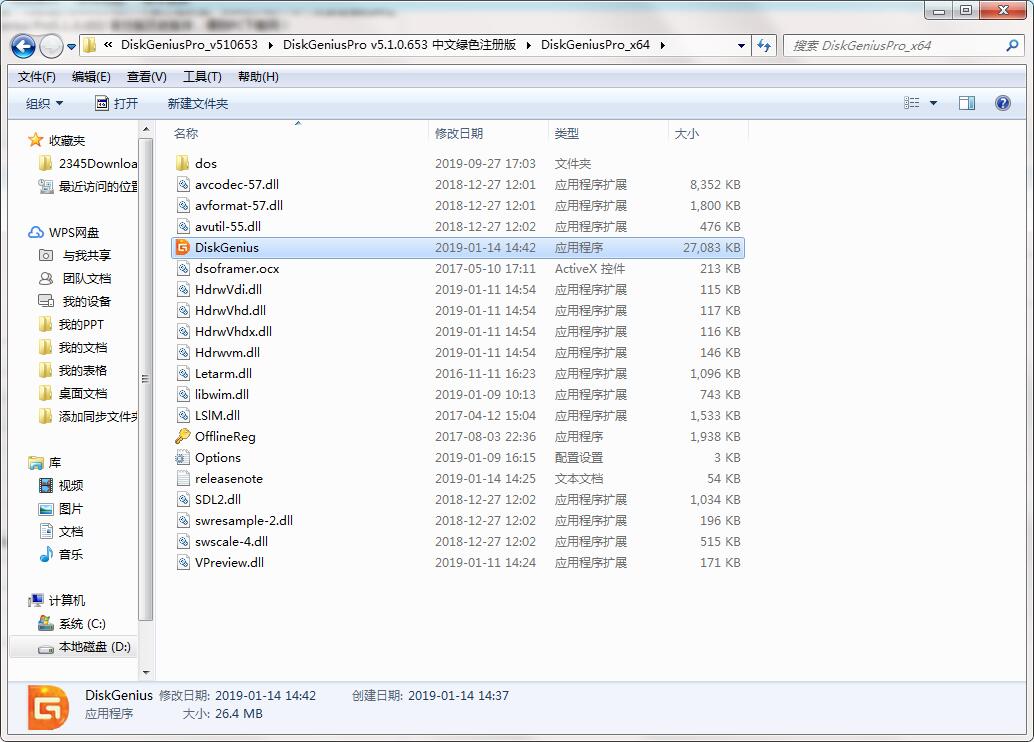Click the avcodec-57.dll file icon
This screenshot has height=742, width=1034.
click(x=183, y=185)
